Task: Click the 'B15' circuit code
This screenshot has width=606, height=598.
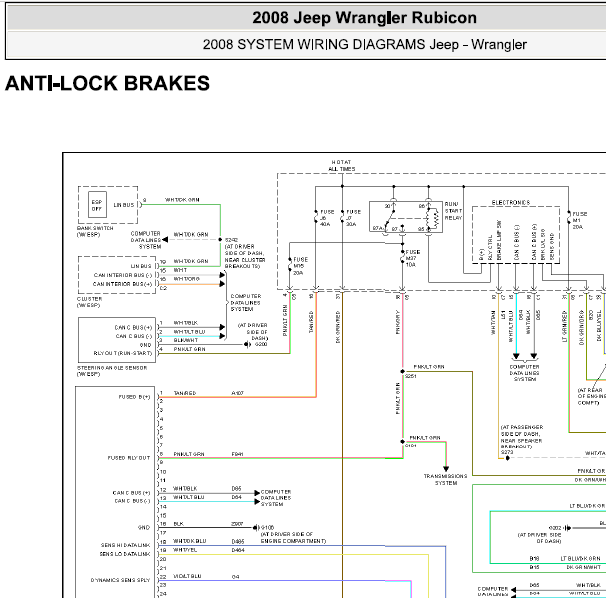Action: coord(534,567)
